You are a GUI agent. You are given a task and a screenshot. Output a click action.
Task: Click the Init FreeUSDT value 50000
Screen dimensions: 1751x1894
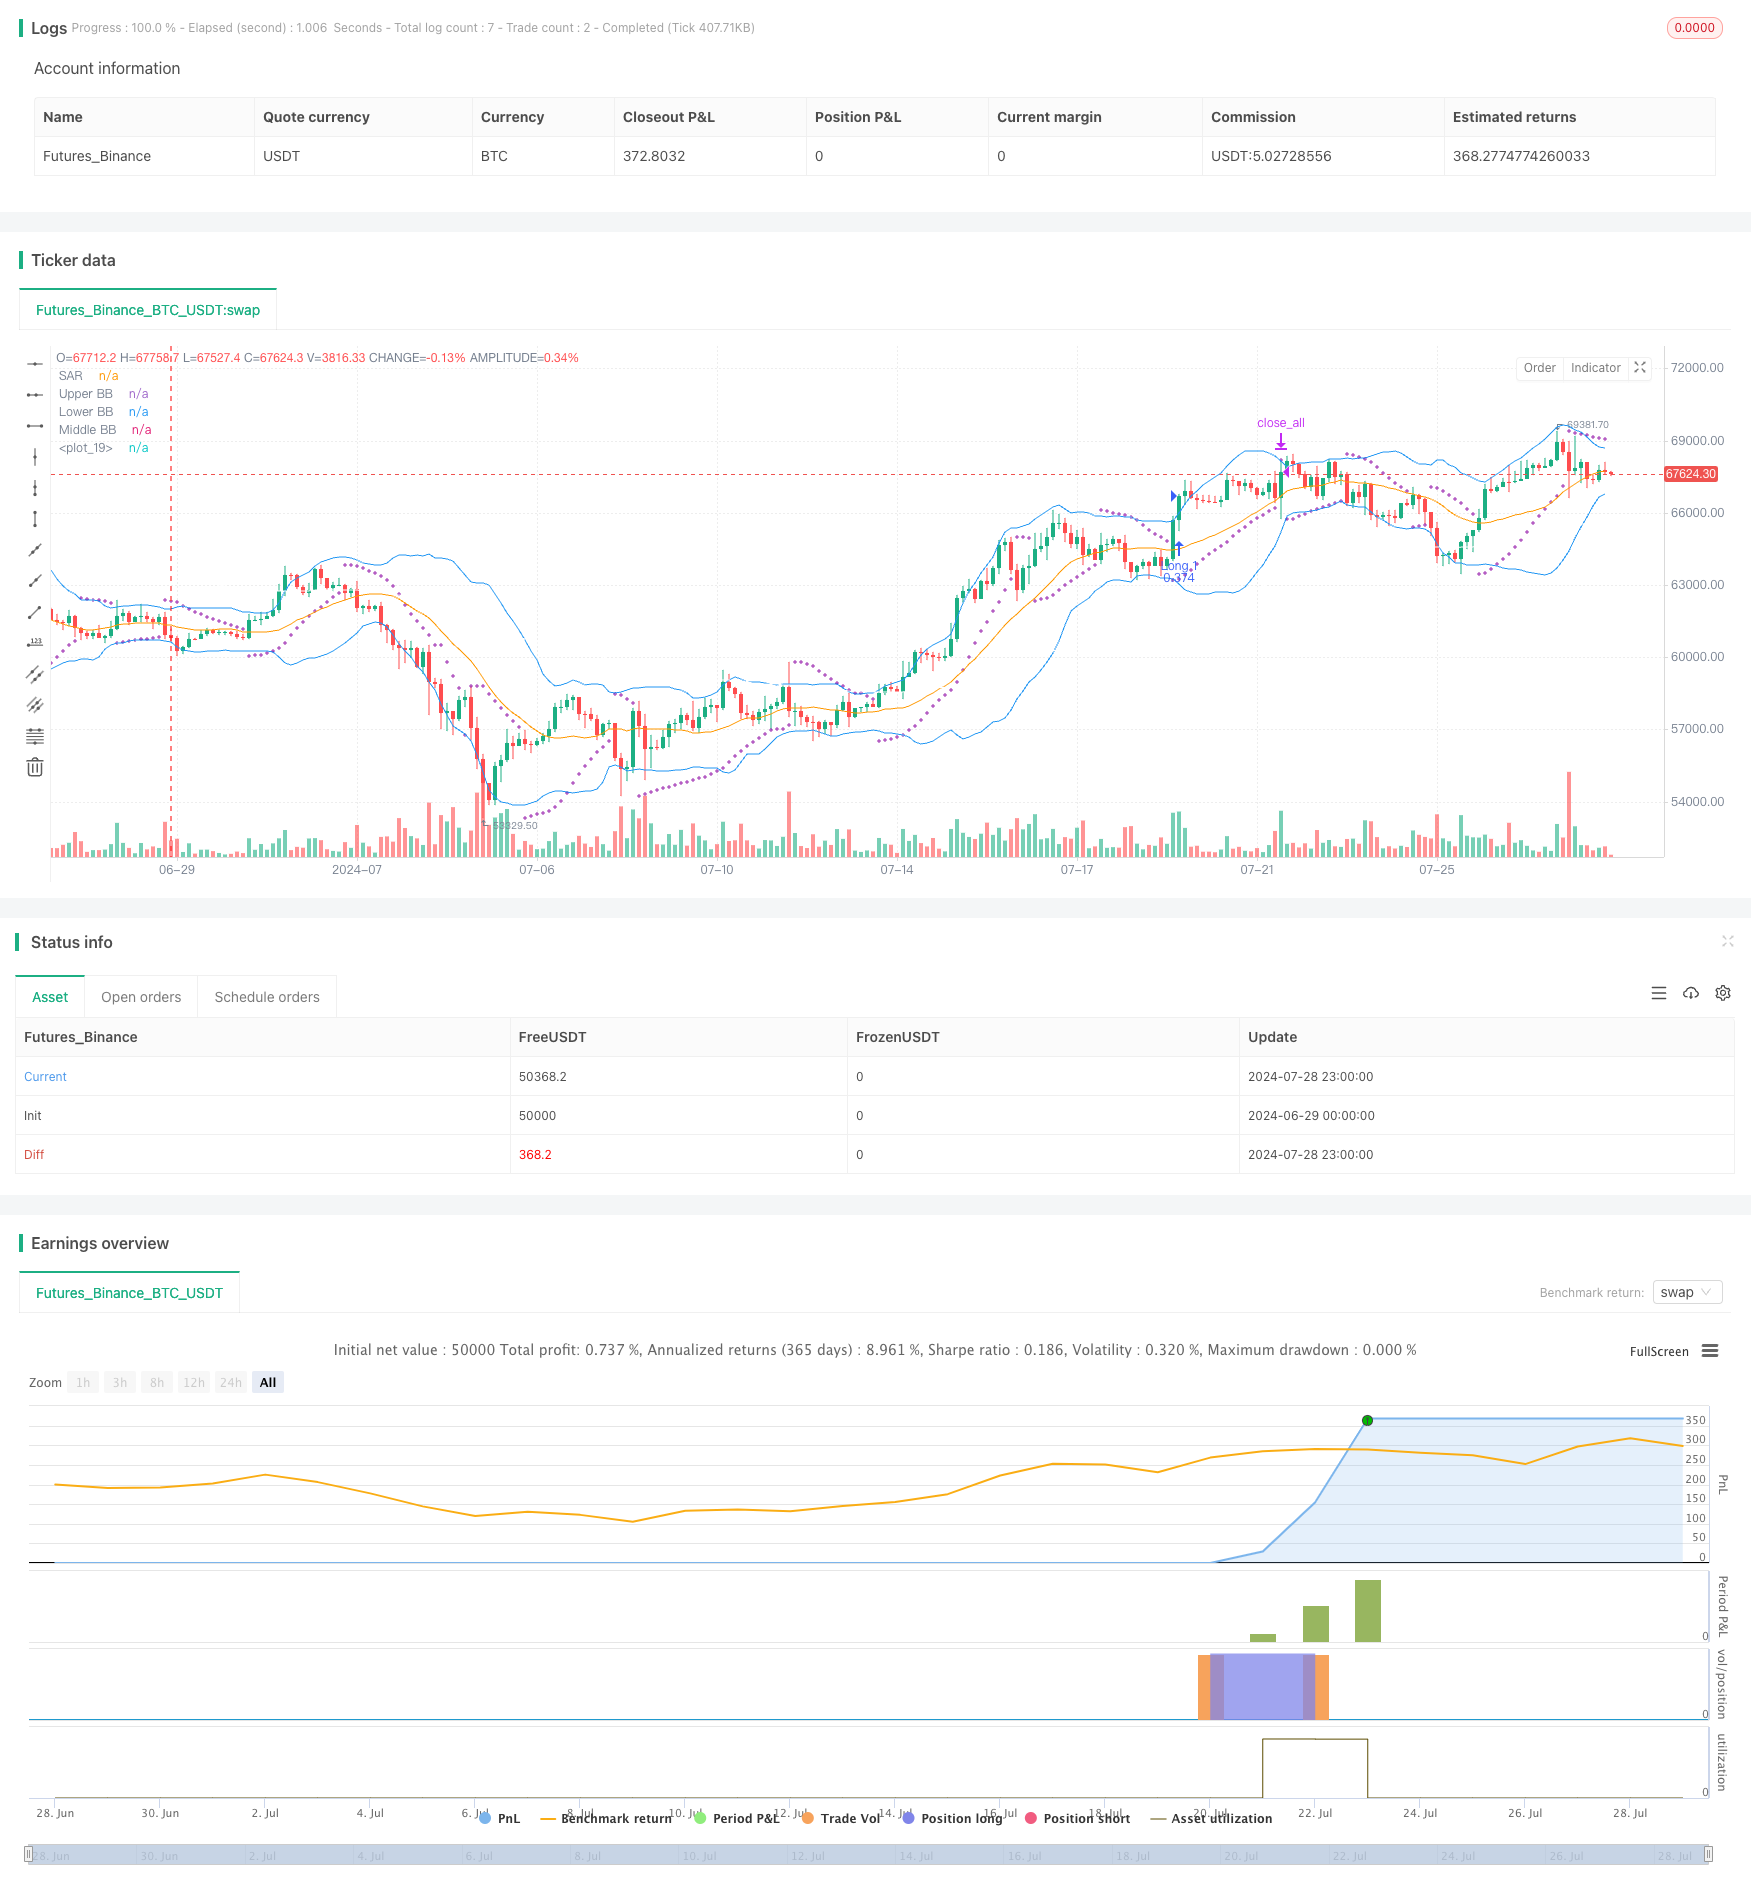point(537,1116)
